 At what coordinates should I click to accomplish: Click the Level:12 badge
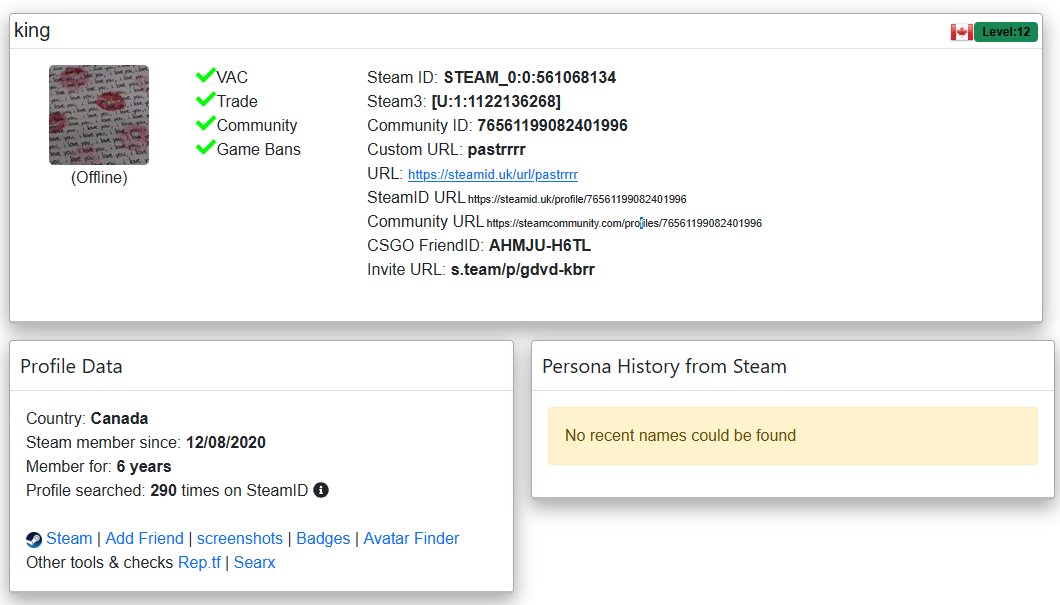click(x=1006, y=32)
